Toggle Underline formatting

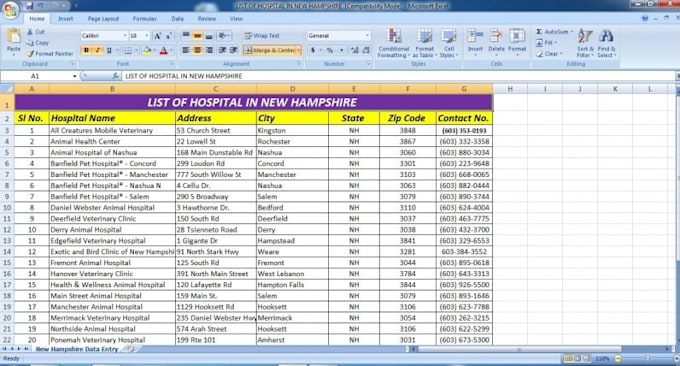click(109, 50)
